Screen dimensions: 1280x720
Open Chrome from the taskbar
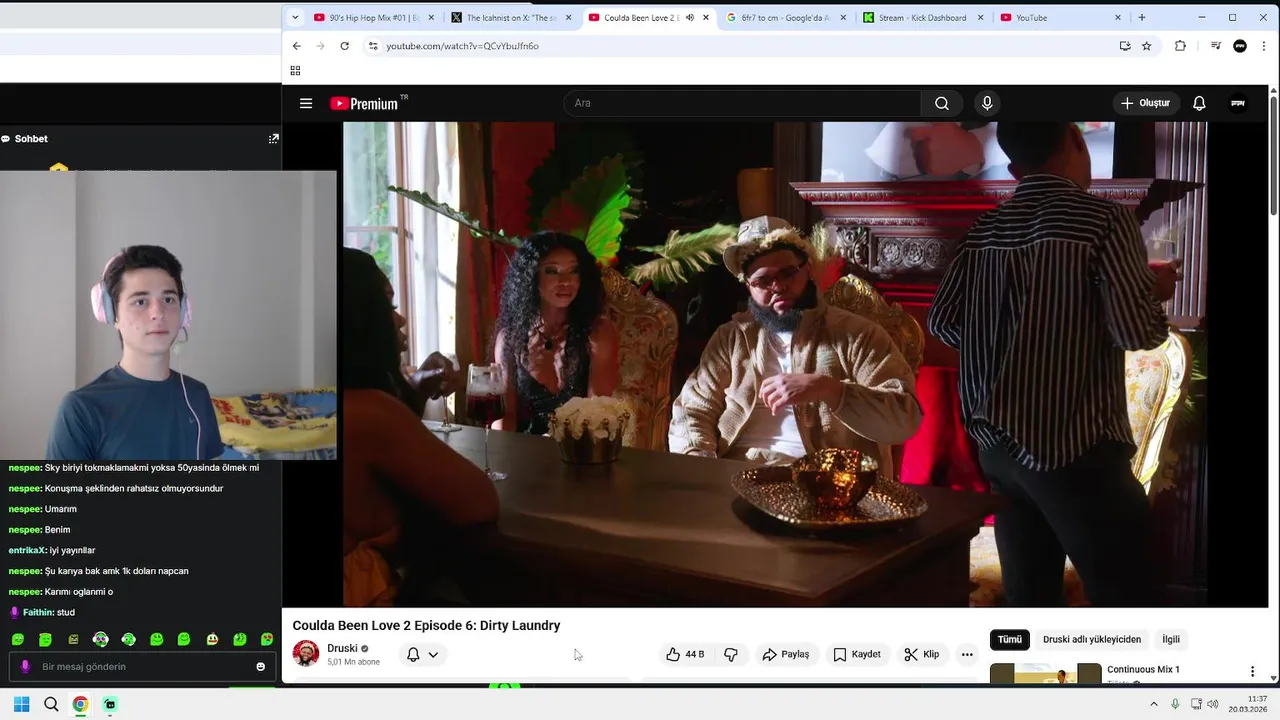(x=80, y=704)
